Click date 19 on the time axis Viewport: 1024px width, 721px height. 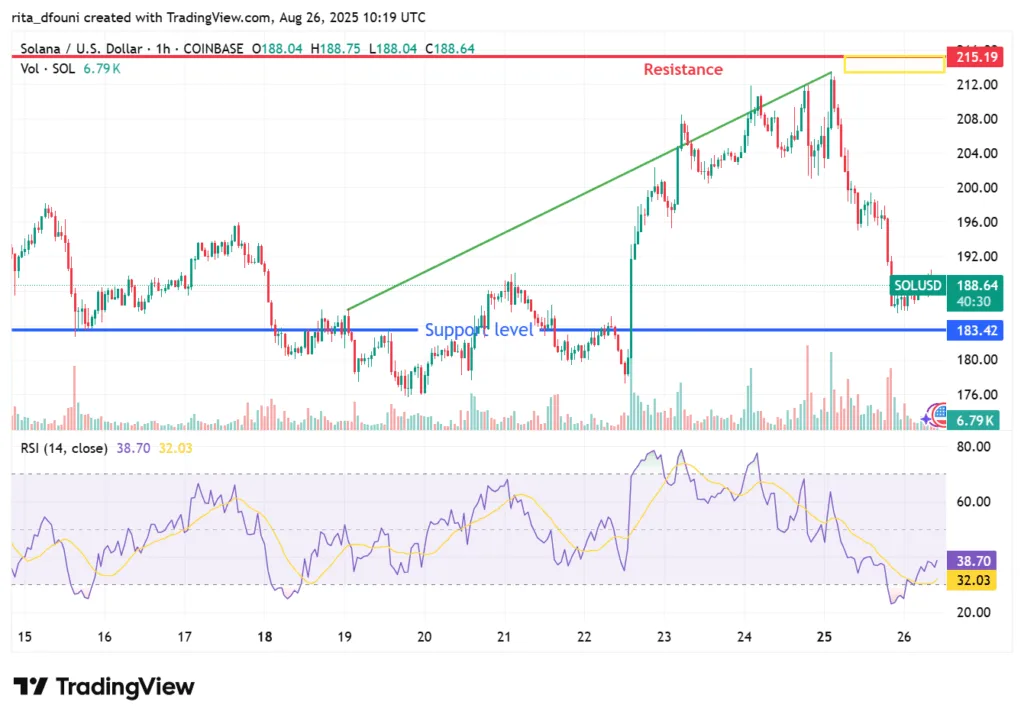(x=345, y=637)
